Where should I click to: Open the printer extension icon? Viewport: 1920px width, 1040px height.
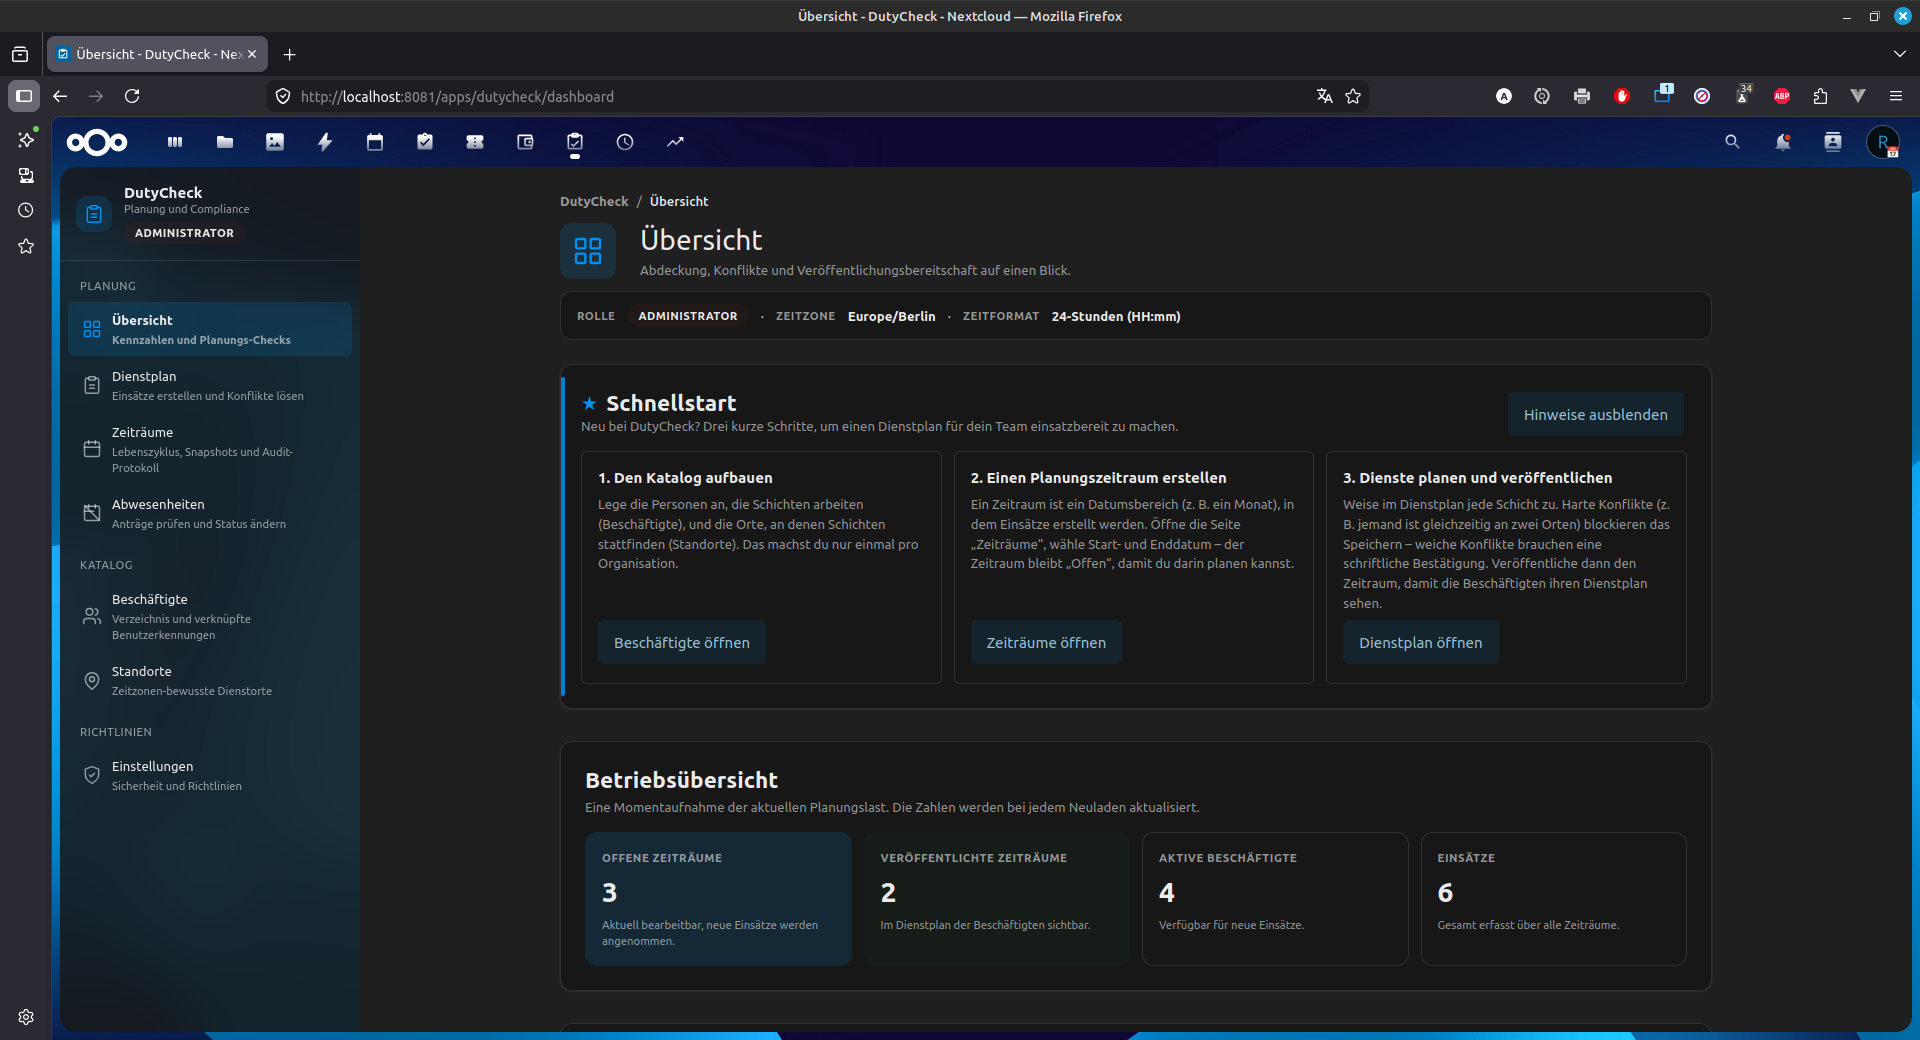click(x=1582, y=96)
